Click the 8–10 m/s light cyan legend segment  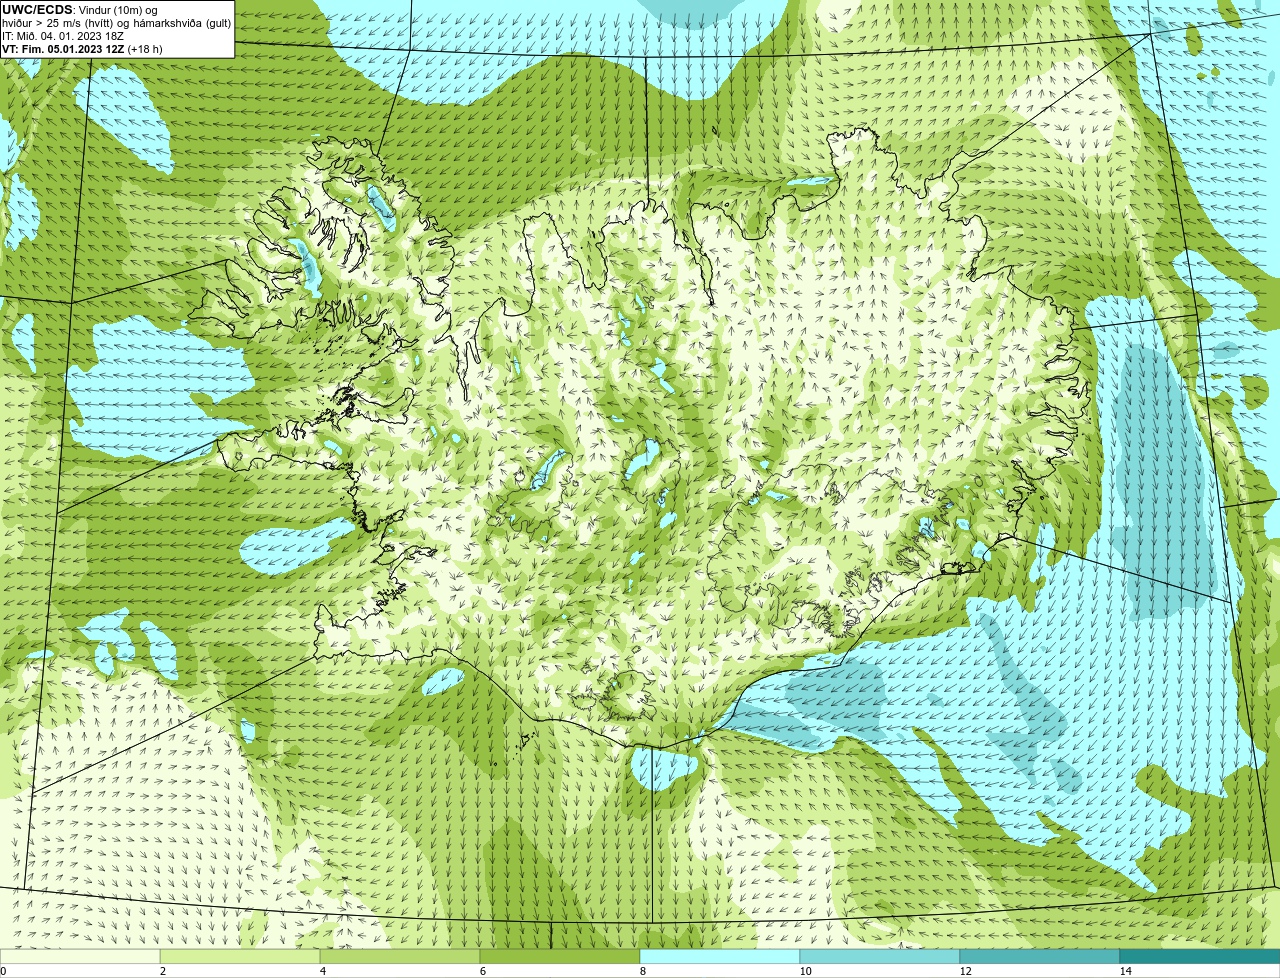(720, 956)
